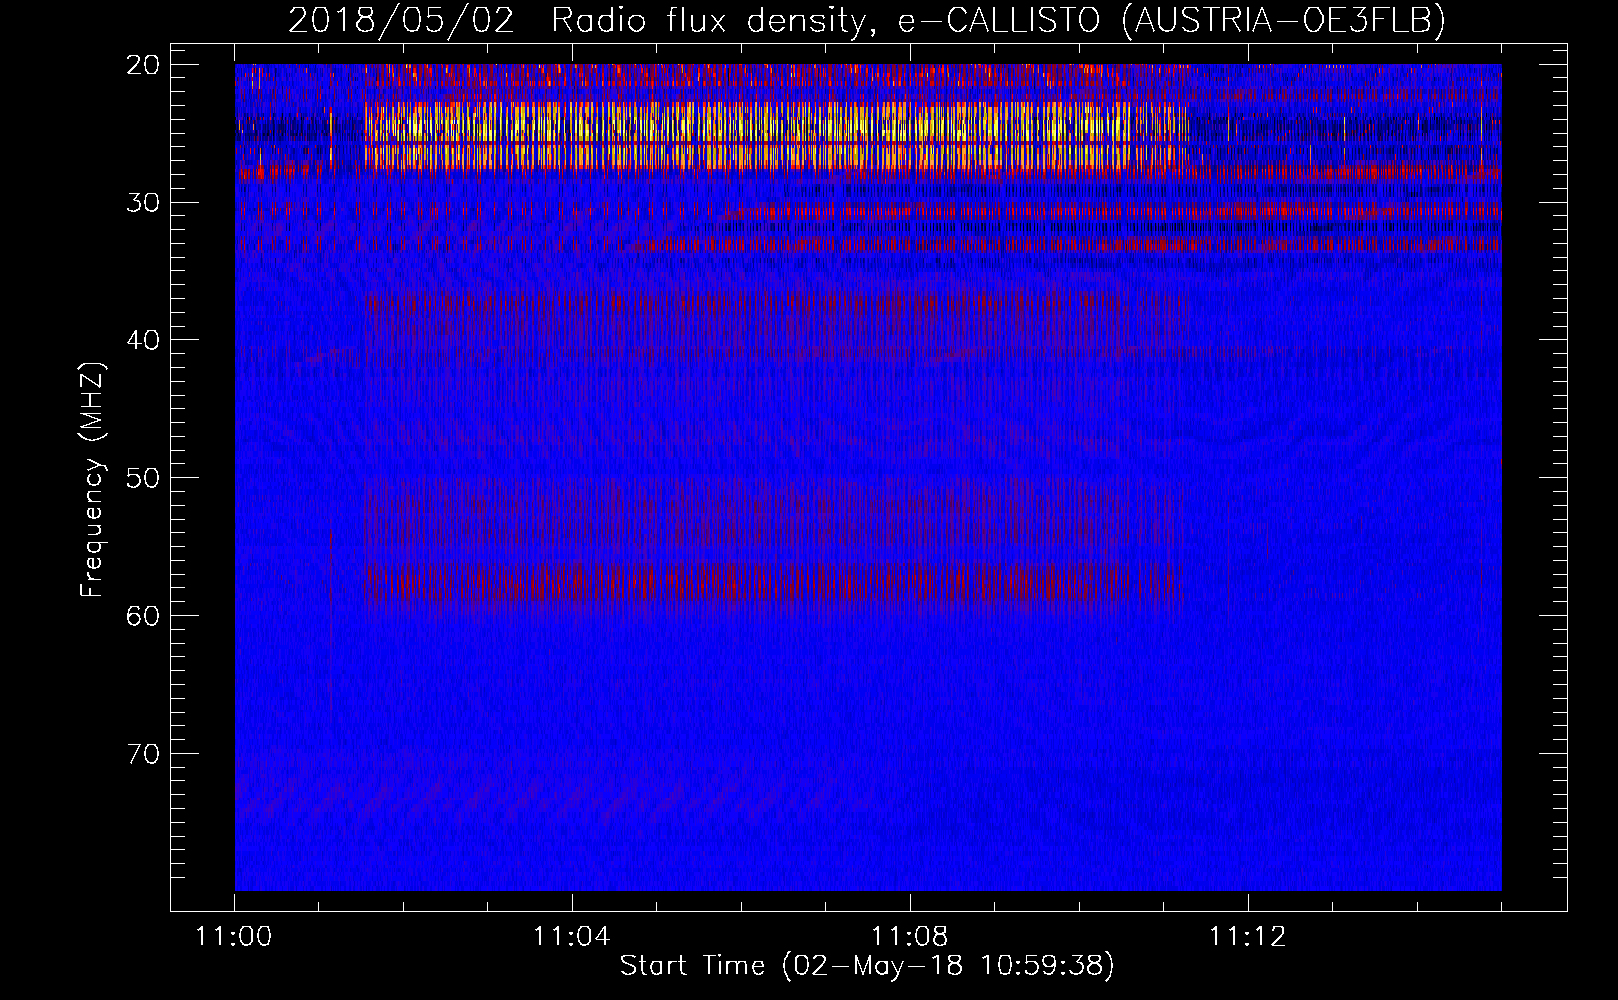This screenshot has width=1618, height=1000.
Task: Click the plot title '2018/05/02 Radio flux density'
Action: point(576,20)
